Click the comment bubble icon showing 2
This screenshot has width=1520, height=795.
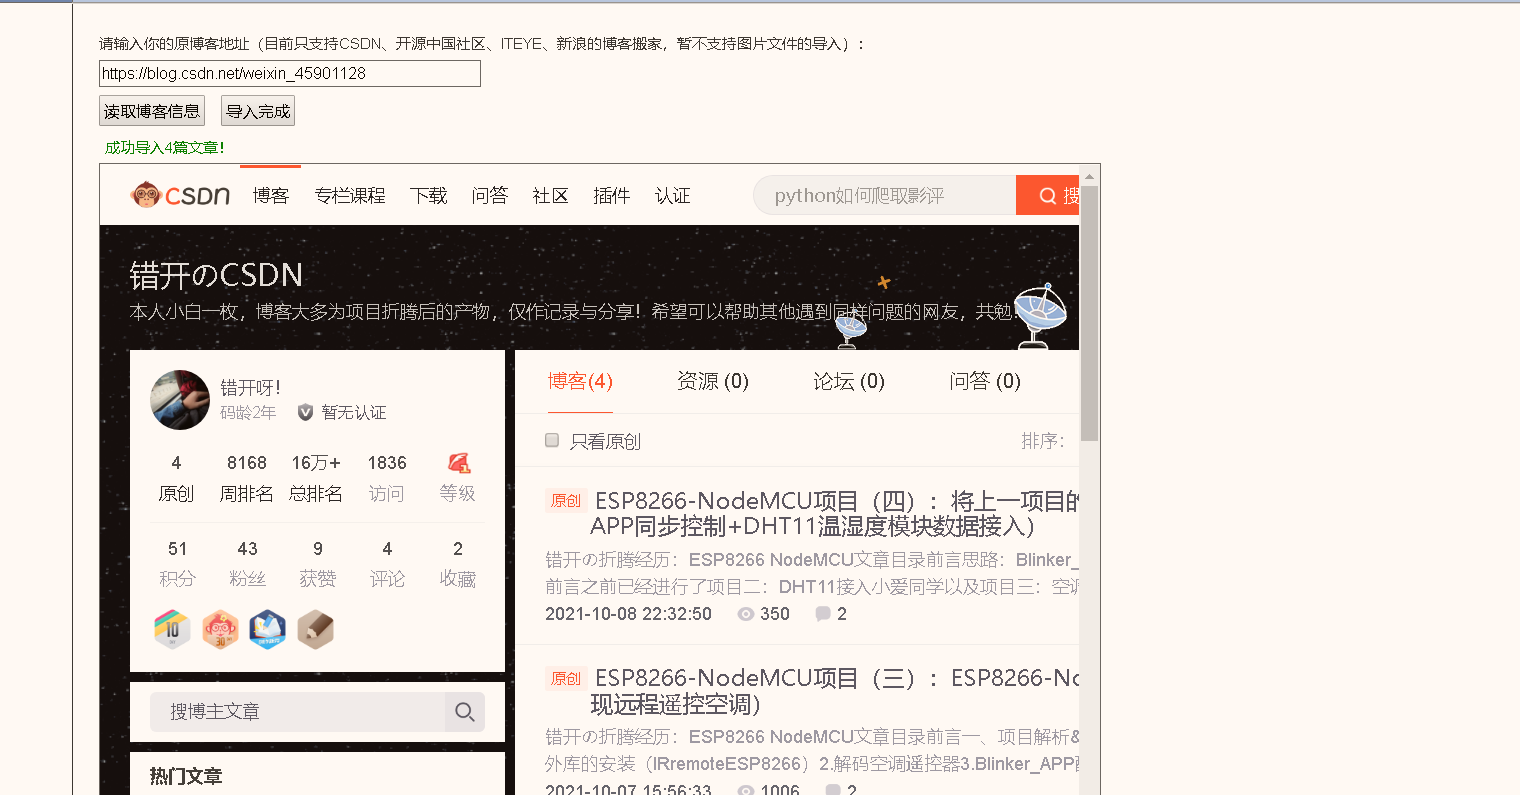822,613
